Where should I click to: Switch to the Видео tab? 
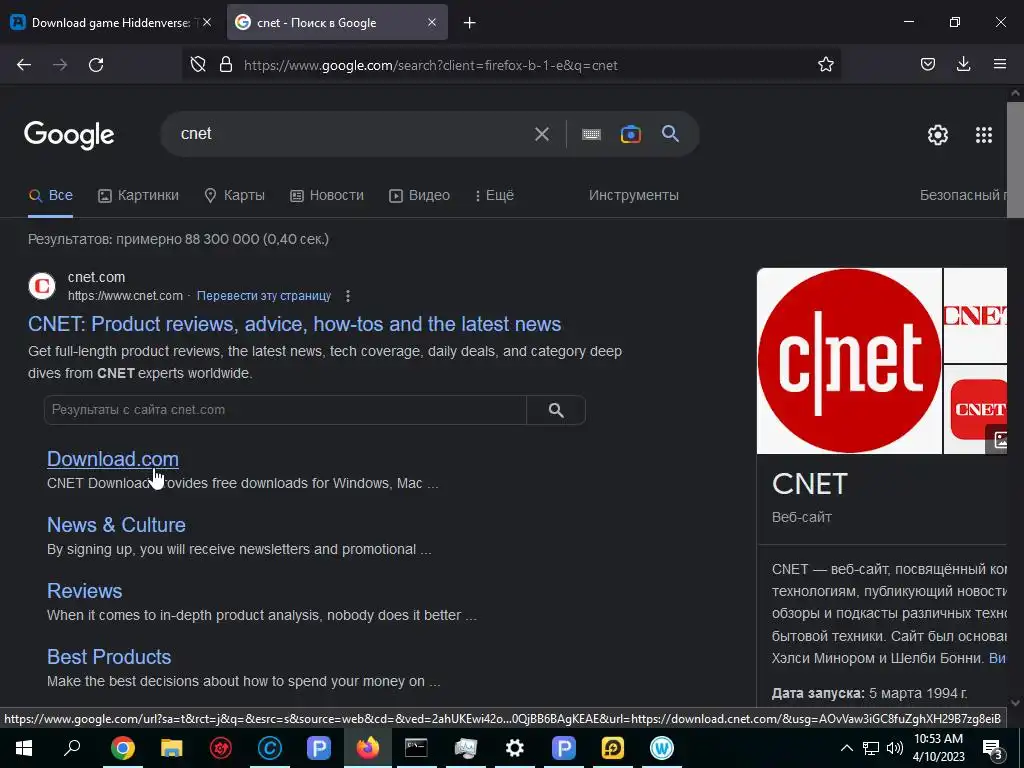pos(420,195)
